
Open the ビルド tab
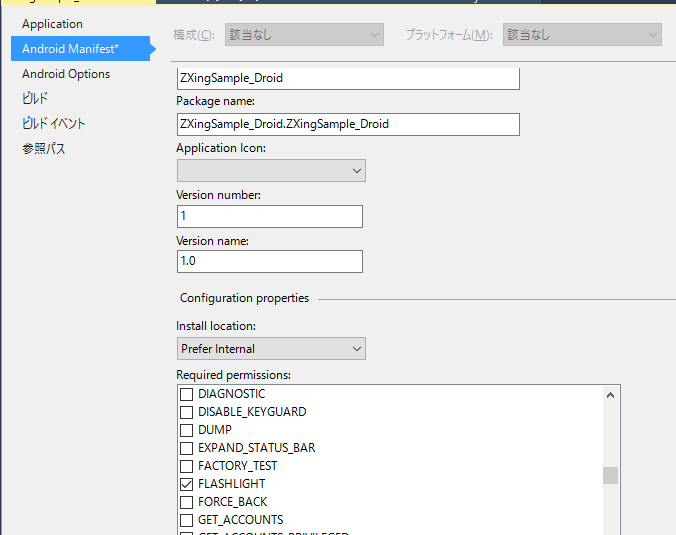coord(34,99)
